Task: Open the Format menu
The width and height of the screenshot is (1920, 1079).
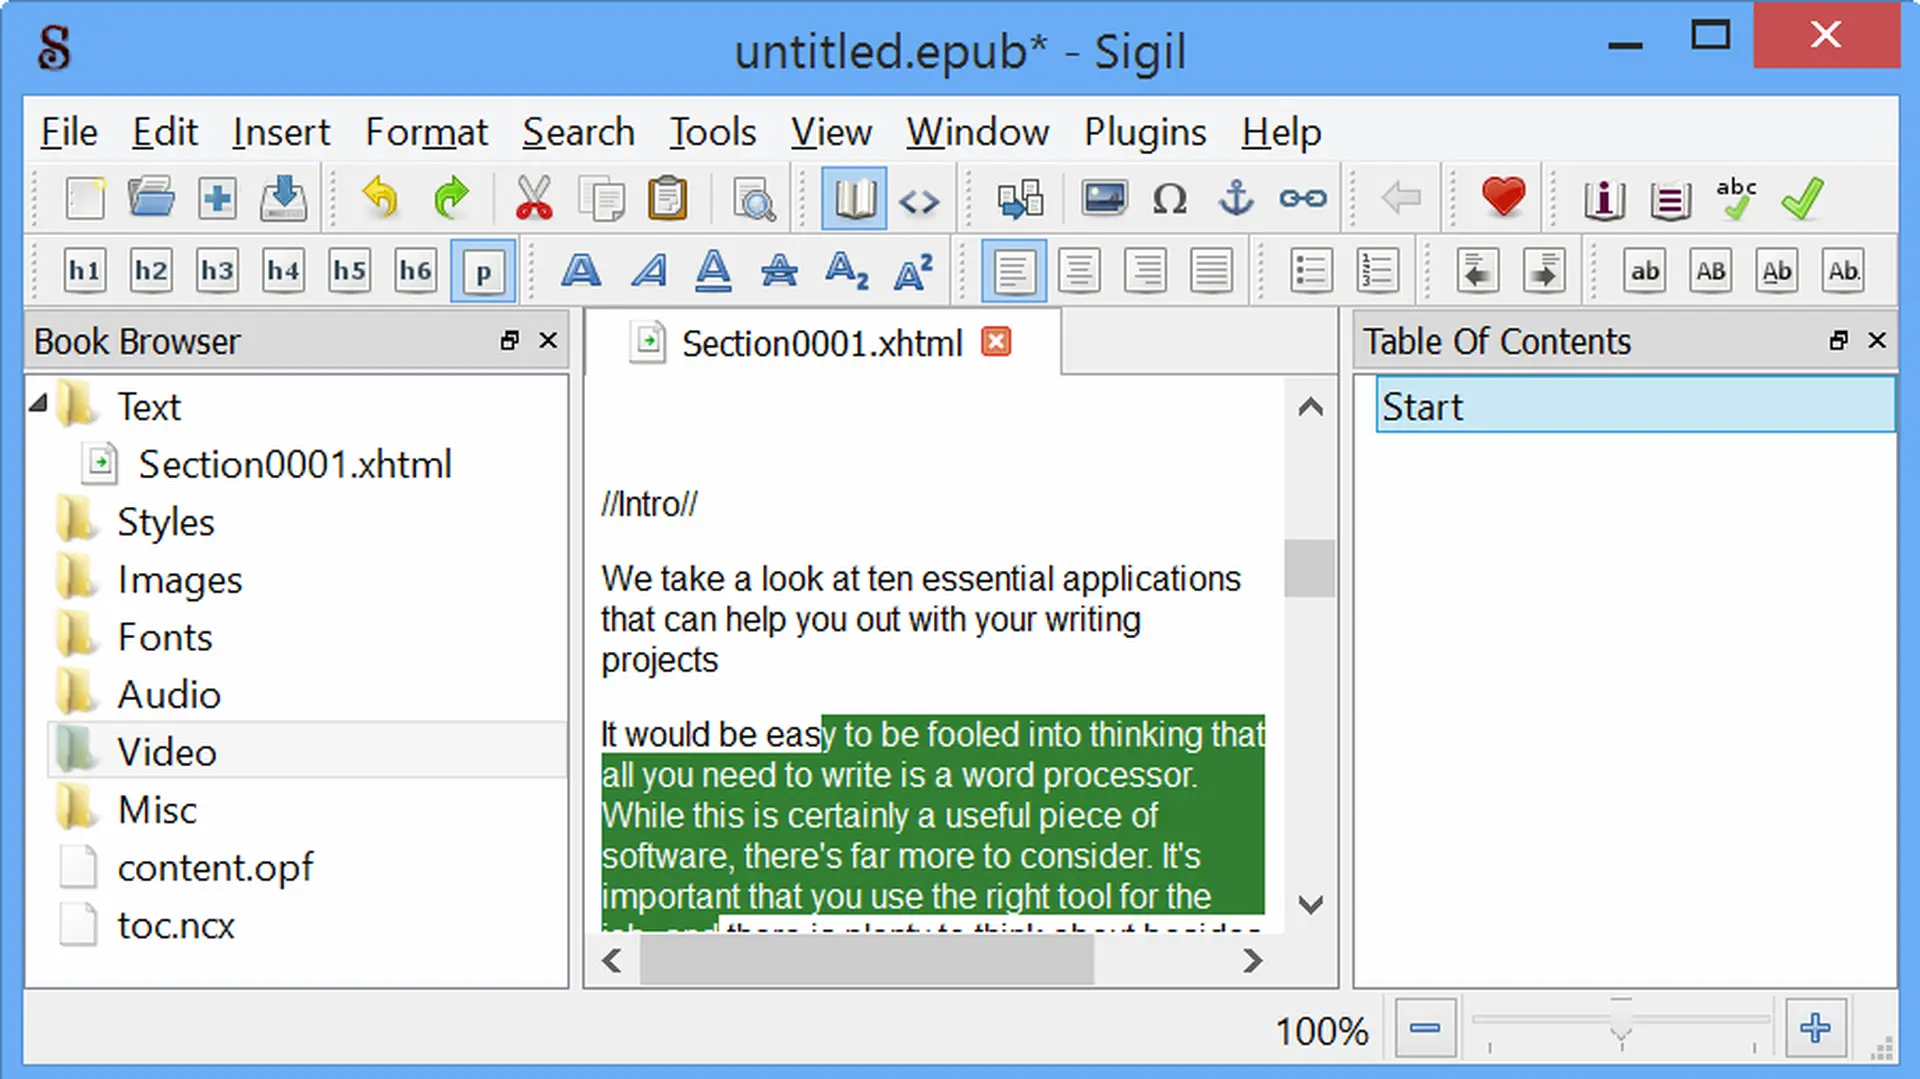Action: pos(426,132)
